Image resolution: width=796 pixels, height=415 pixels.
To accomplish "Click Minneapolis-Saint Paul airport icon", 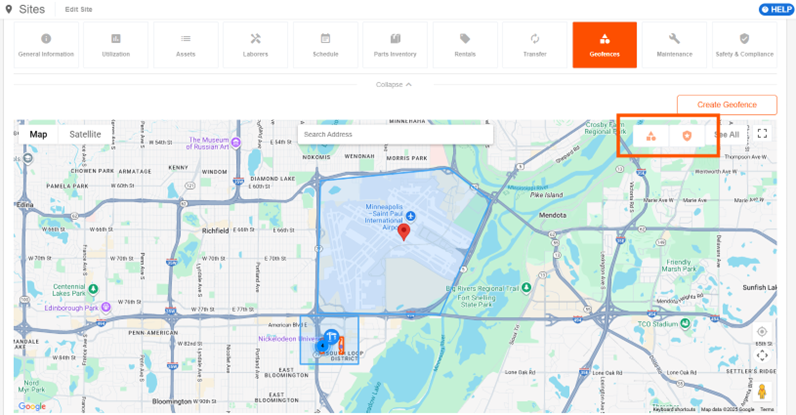I will pos(411,216).
